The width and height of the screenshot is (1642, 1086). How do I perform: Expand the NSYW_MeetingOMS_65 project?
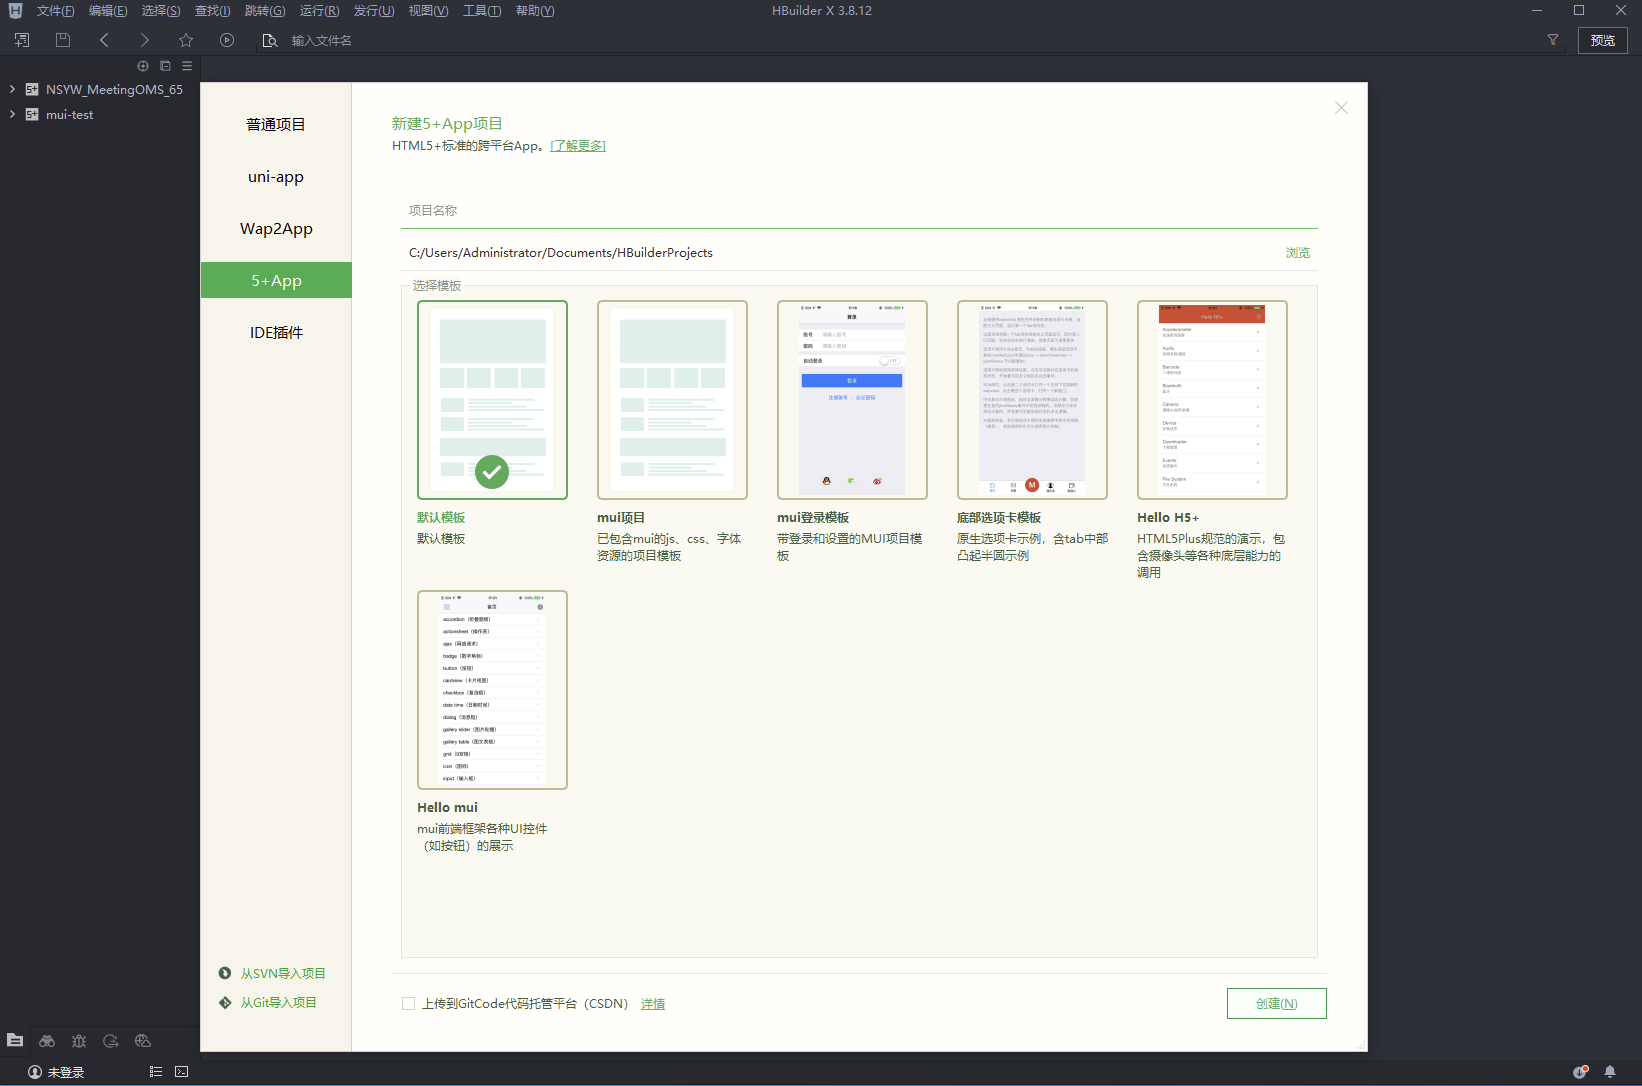pyautogui.click(x=12, y=89)
